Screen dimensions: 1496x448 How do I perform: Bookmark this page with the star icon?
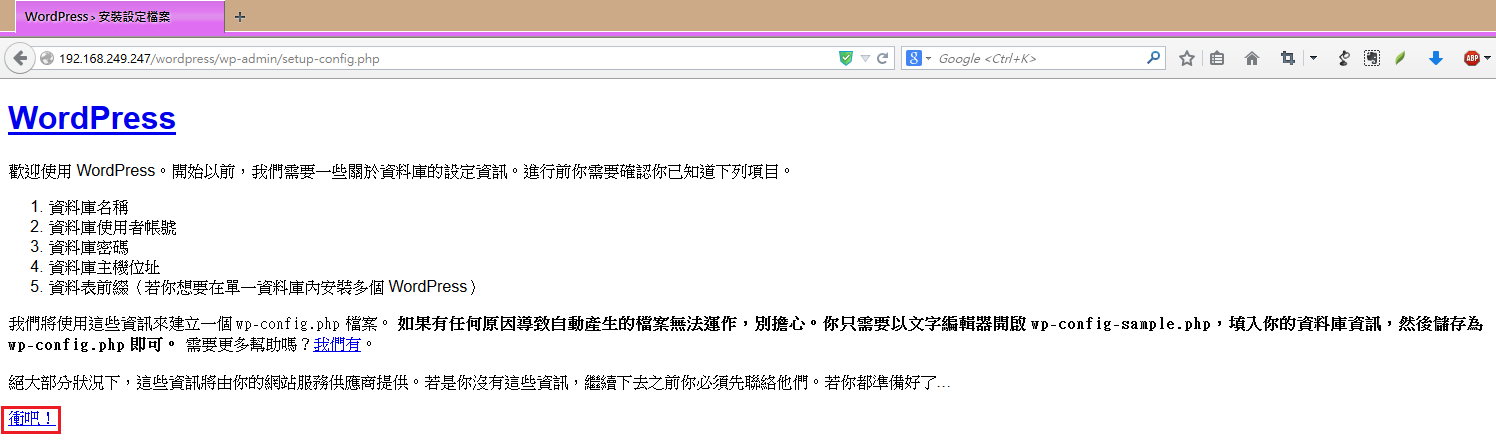click(x=1187, y=58)
